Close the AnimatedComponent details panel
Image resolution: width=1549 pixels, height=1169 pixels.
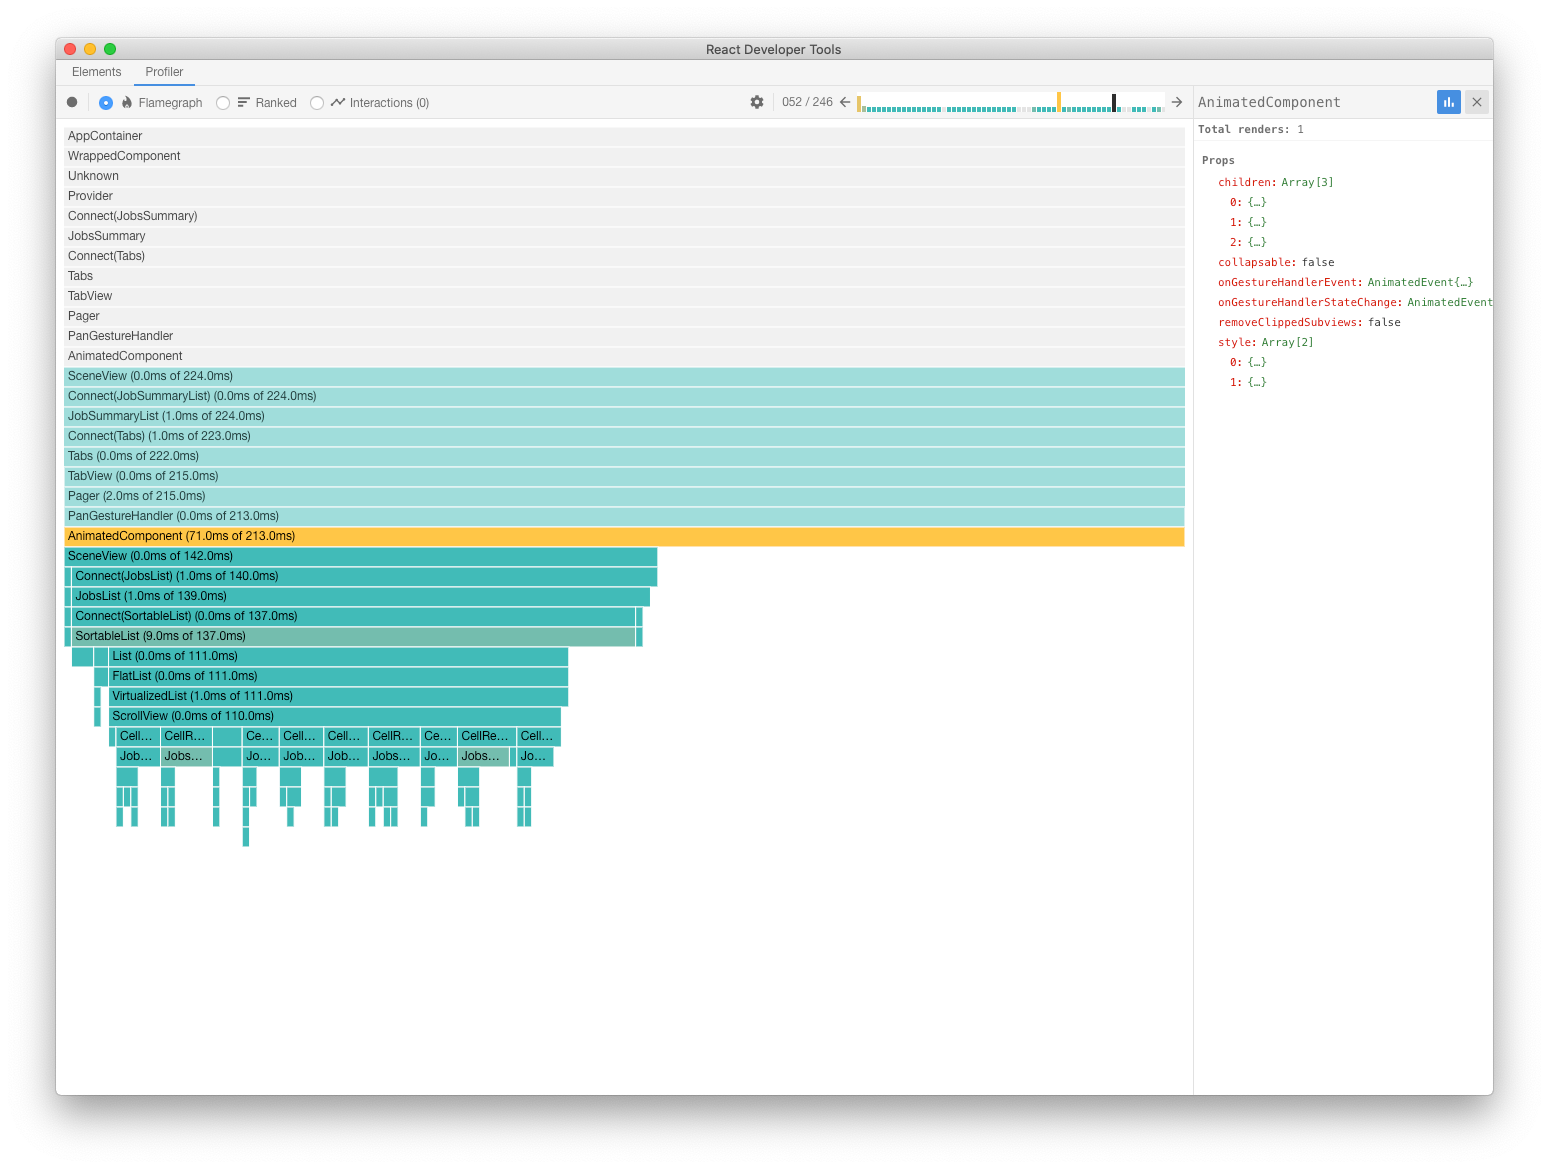(1477, 101)
